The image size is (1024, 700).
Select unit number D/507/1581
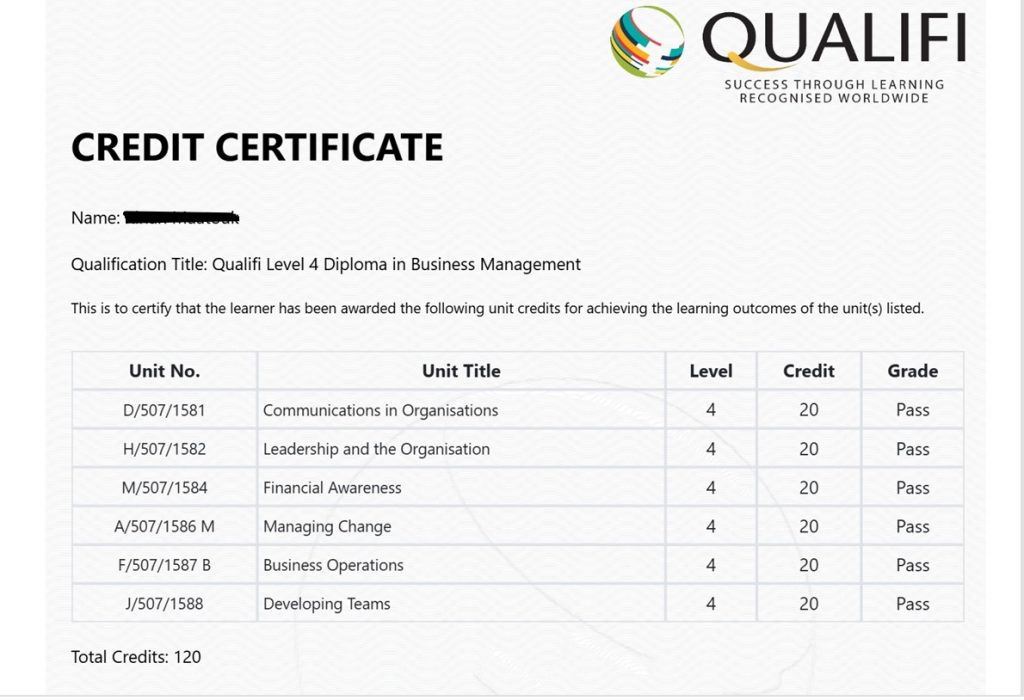point(164,410)
